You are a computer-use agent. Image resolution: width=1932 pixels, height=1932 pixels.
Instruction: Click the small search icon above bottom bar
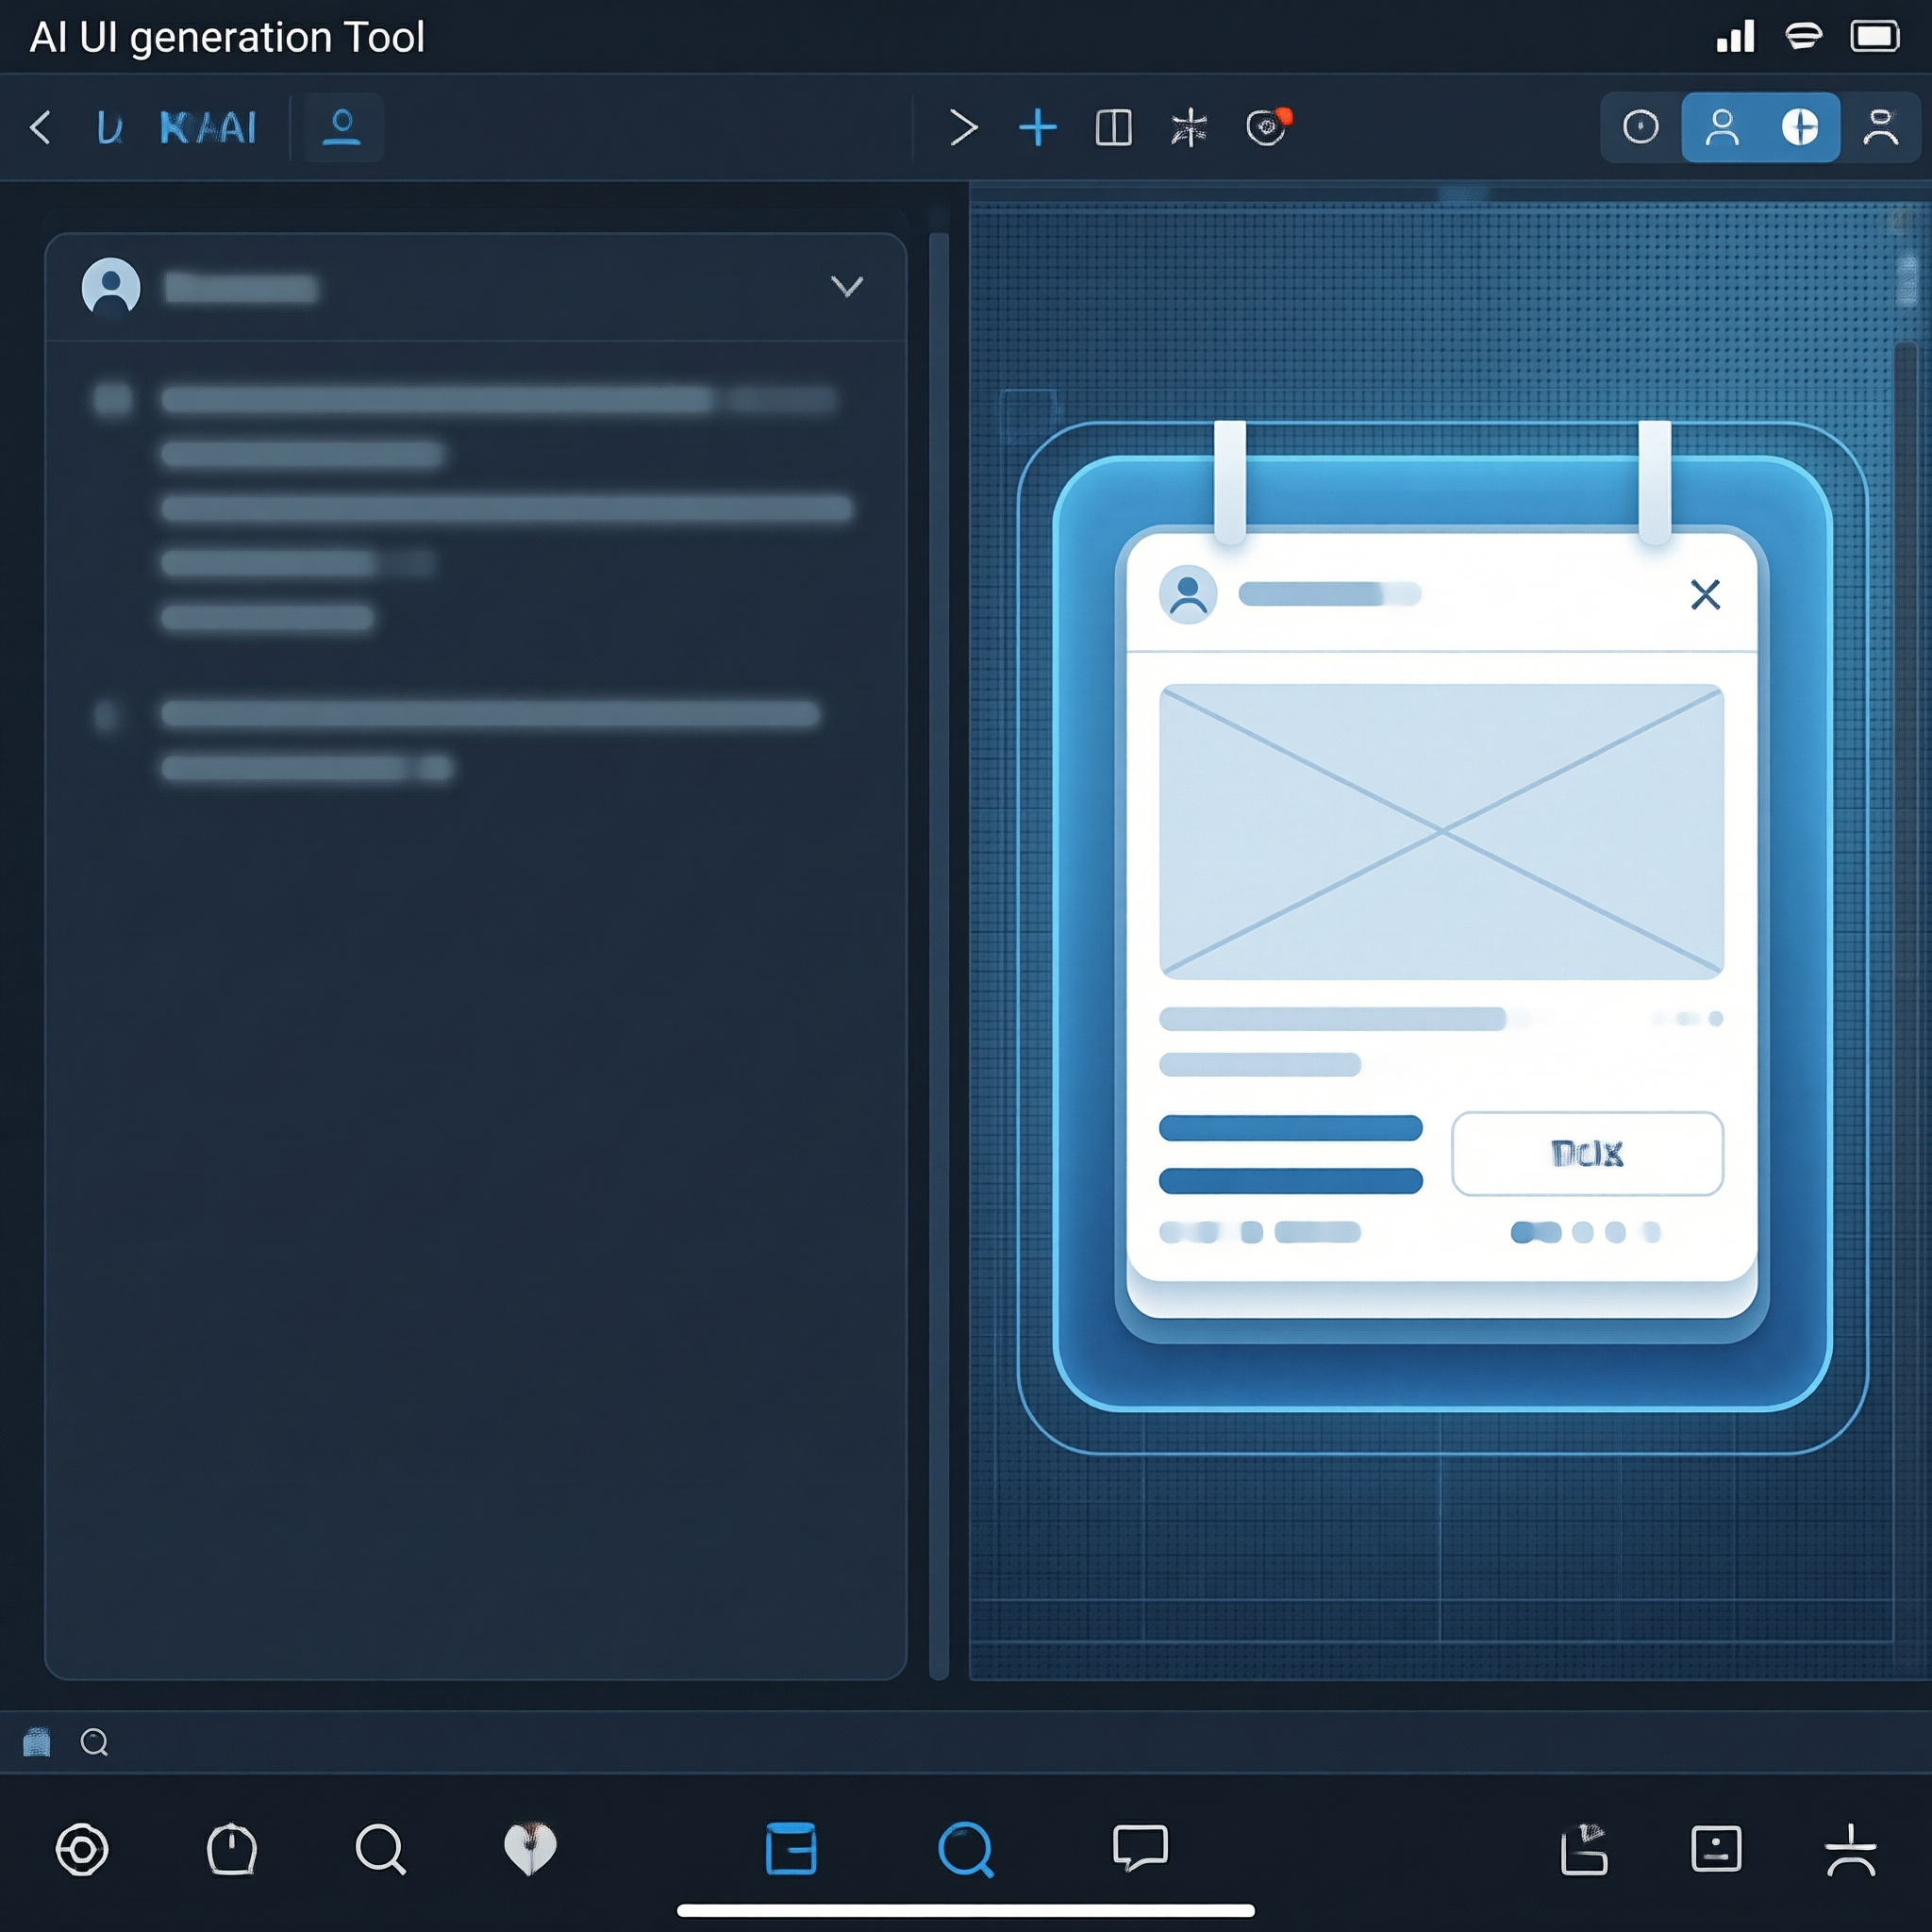pos(95,1742)
